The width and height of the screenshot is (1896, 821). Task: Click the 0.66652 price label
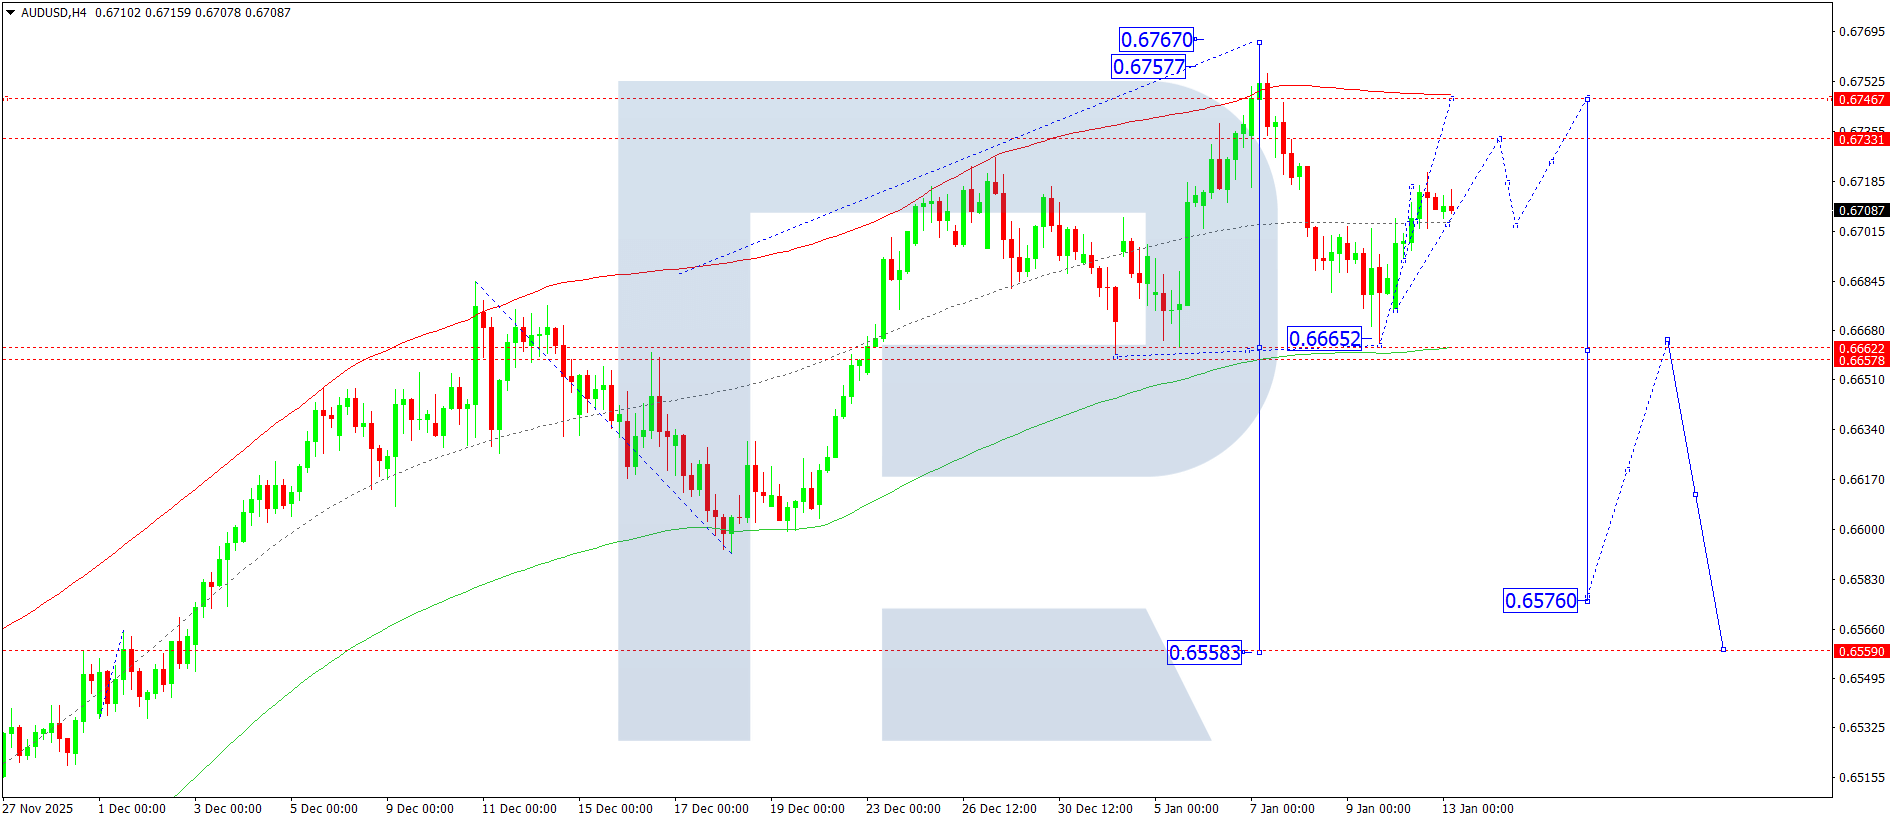point(1324,339)
